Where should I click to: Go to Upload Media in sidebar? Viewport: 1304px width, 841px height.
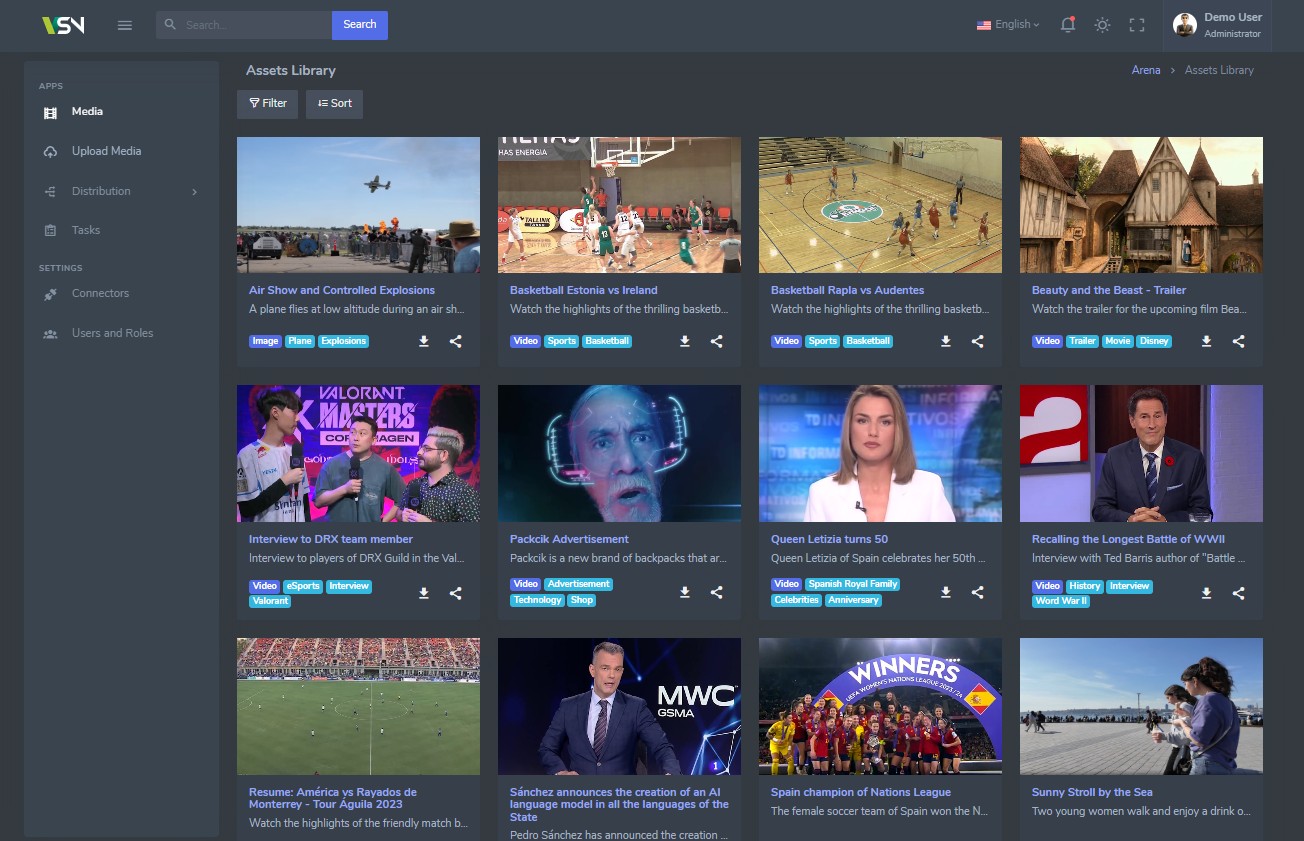[106, 151]
